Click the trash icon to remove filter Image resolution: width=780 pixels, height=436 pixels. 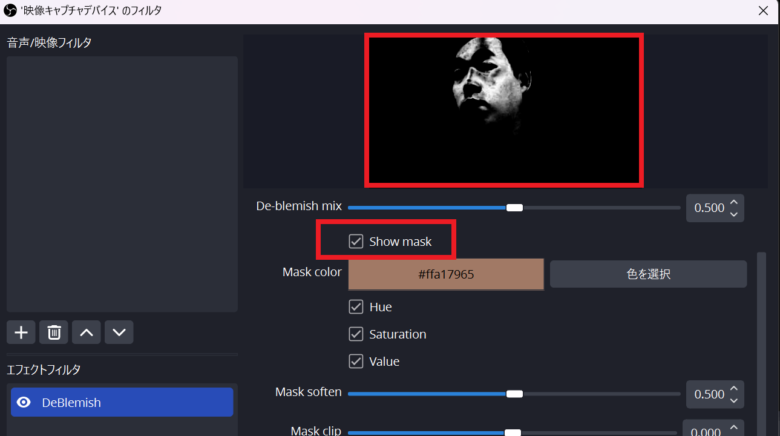pyautogui.click(x=54, y=332)
